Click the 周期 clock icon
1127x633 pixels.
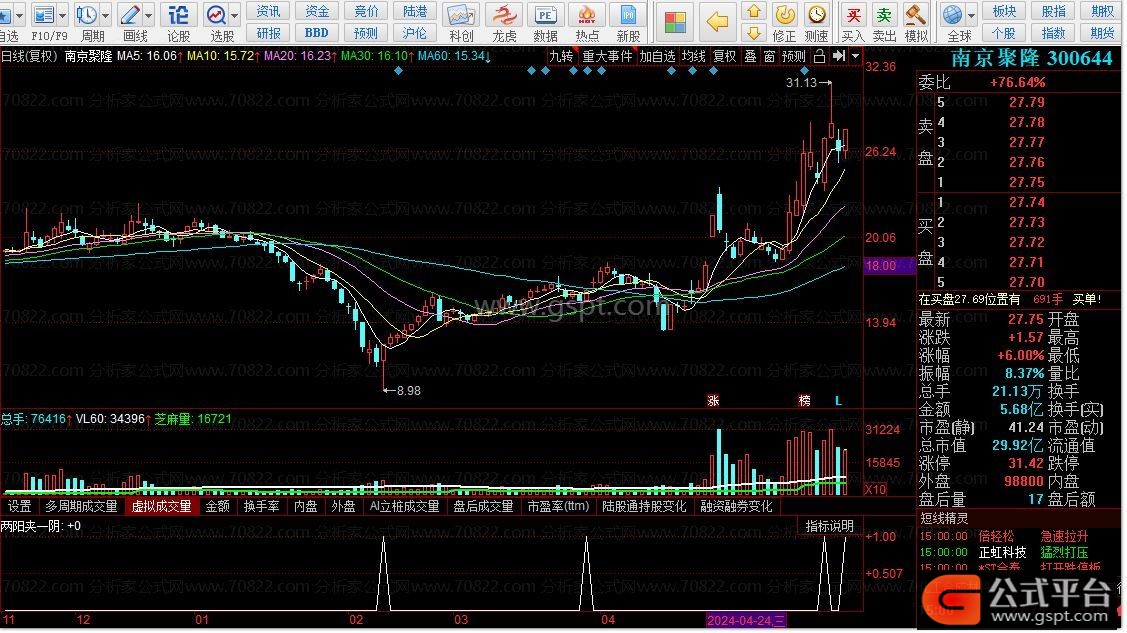pyautogui.click(x=87, y=14)
